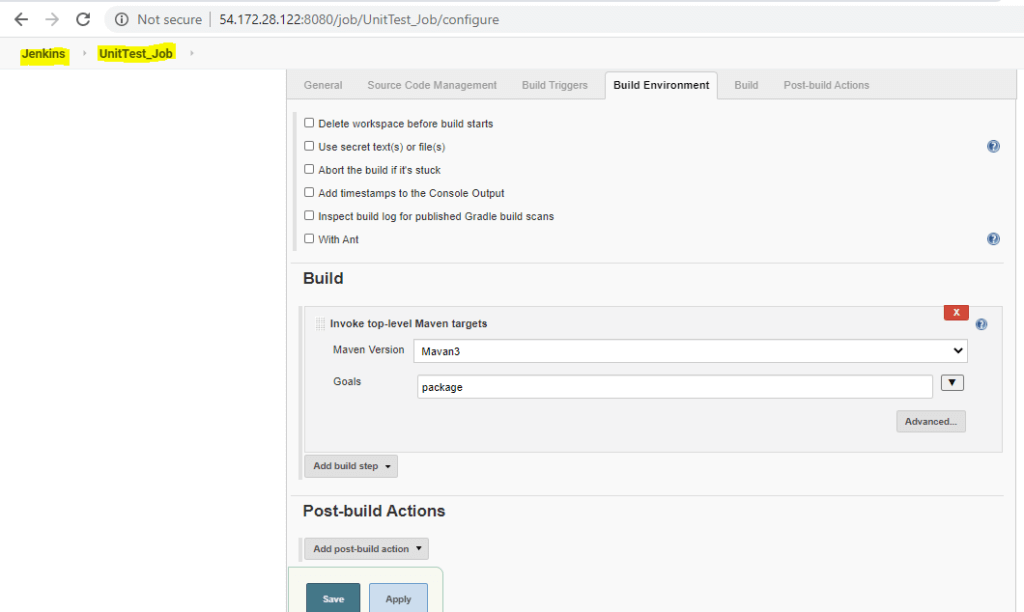Viewport: 1024px width, 612px height.
Task: Enable Delete workspace before build starts
Action: pos(310,123)
